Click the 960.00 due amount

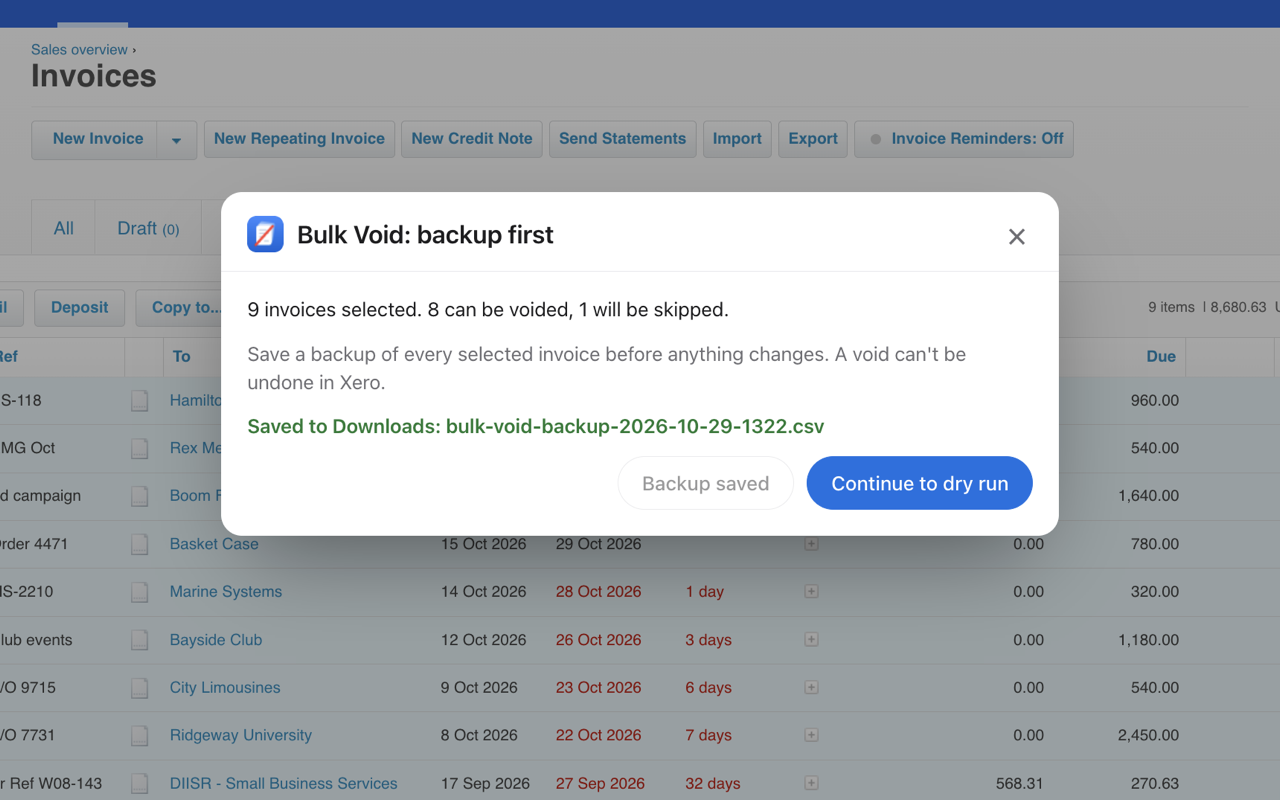pyautogui.click(x=1155, y=400)
